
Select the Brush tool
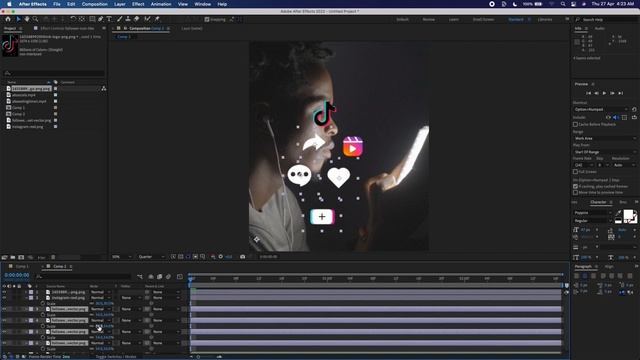pyautogui.click(x=120, y=19)
